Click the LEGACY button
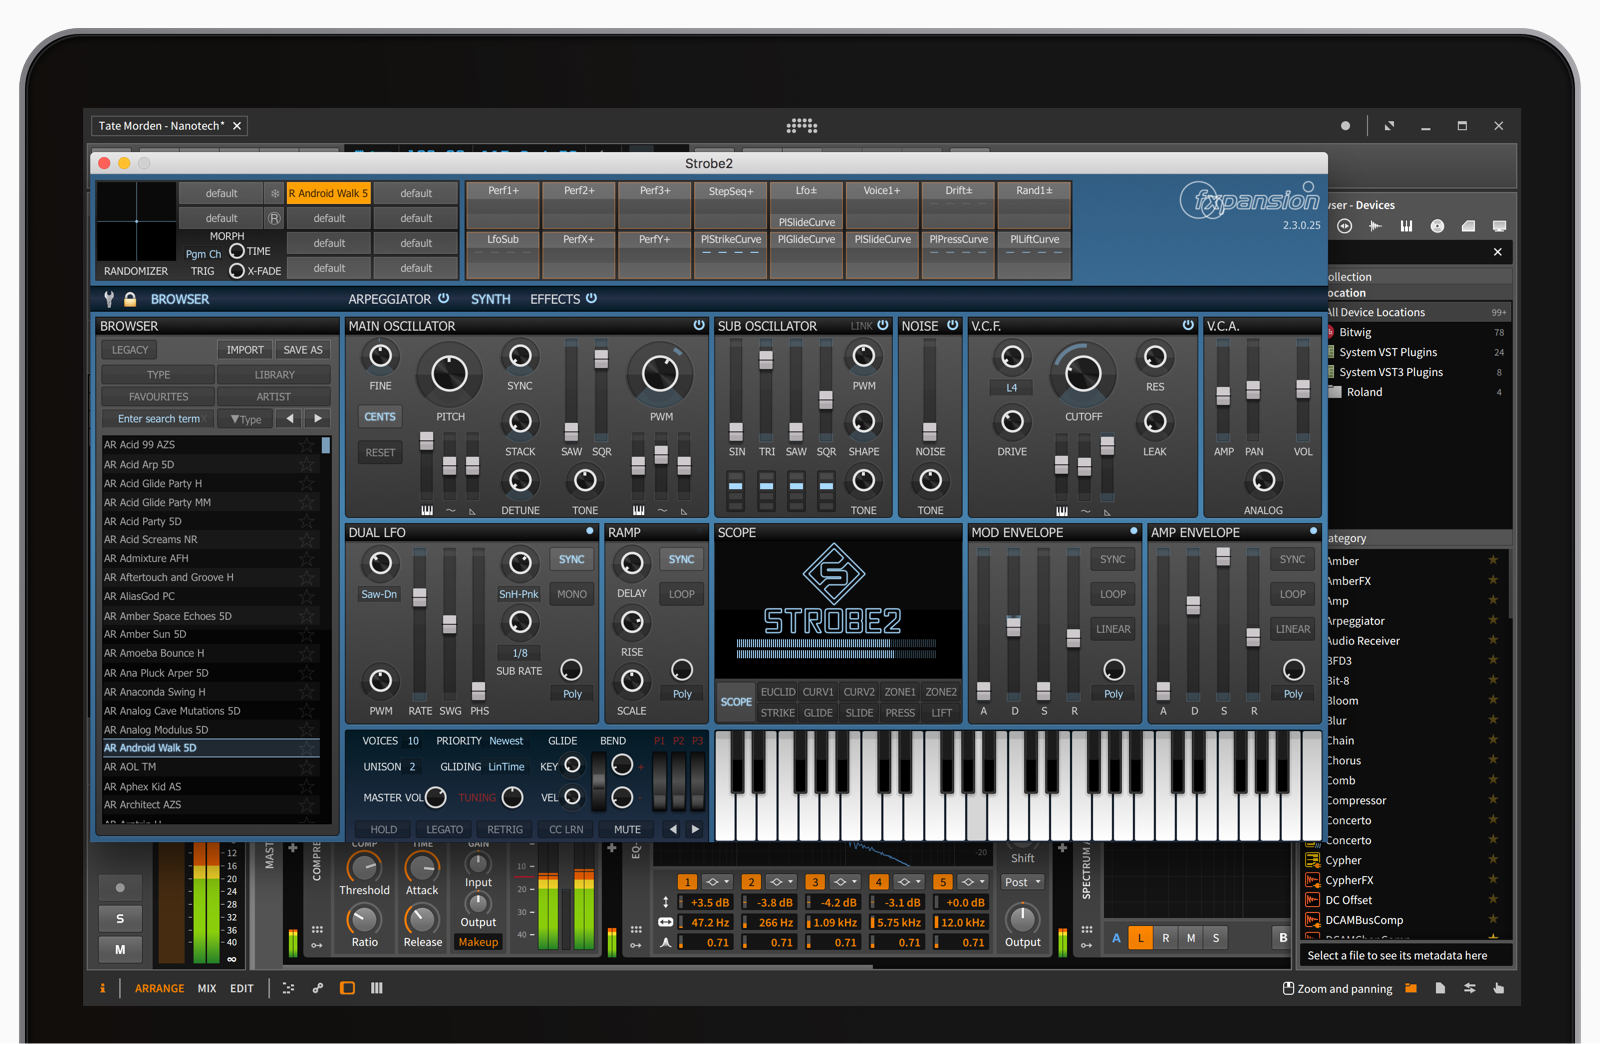Viewport: 1600px width, 1044px height. coord(130,350)
